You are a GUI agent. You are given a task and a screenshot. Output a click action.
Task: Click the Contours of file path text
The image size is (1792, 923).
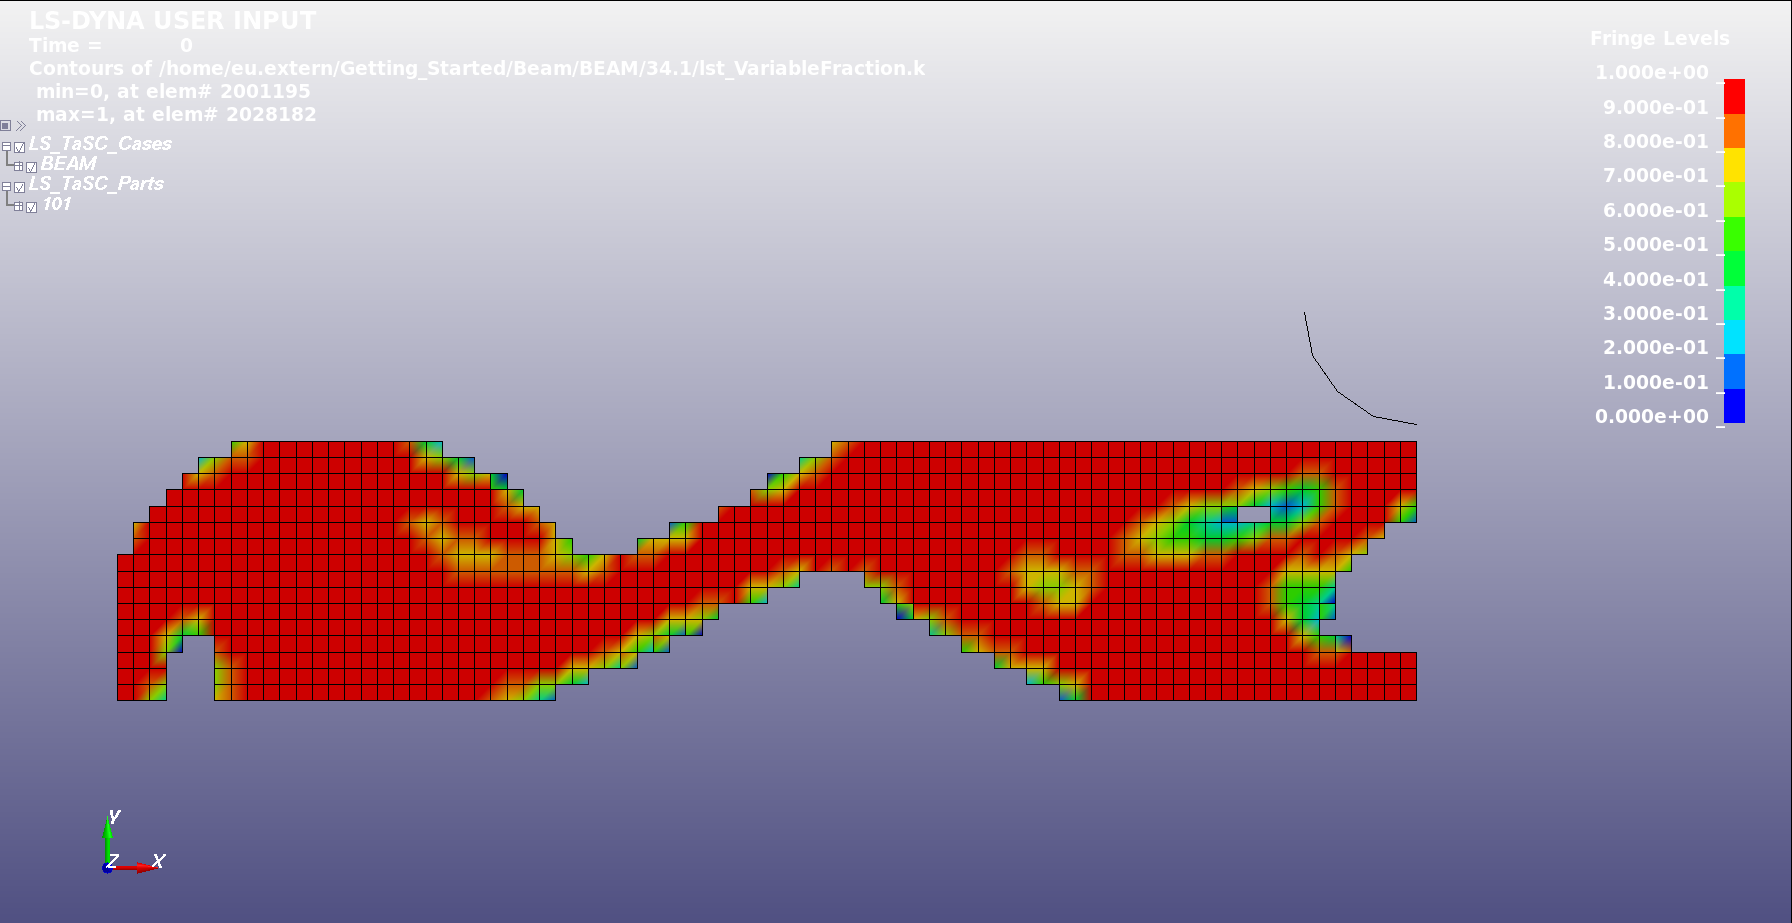(x=477, y=68)
